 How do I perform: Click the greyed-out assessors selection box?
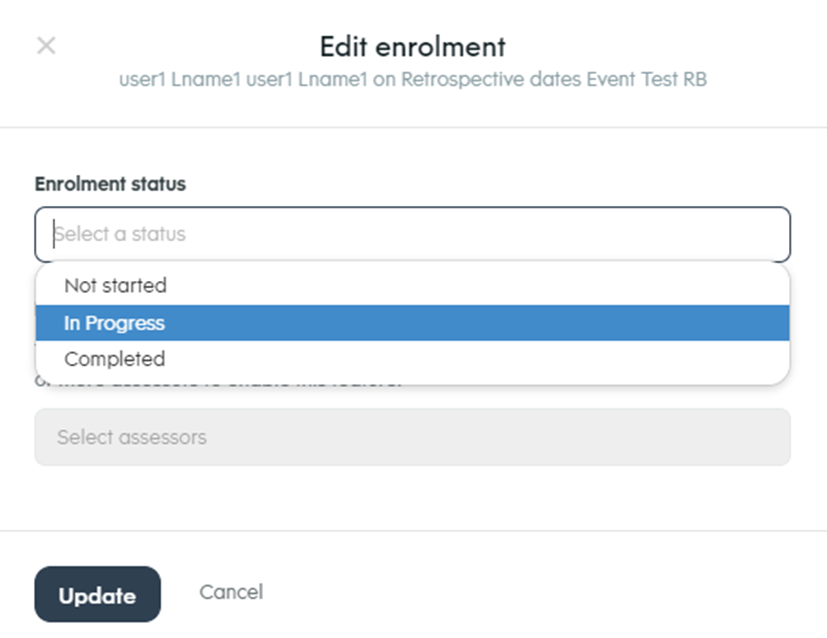412,437
